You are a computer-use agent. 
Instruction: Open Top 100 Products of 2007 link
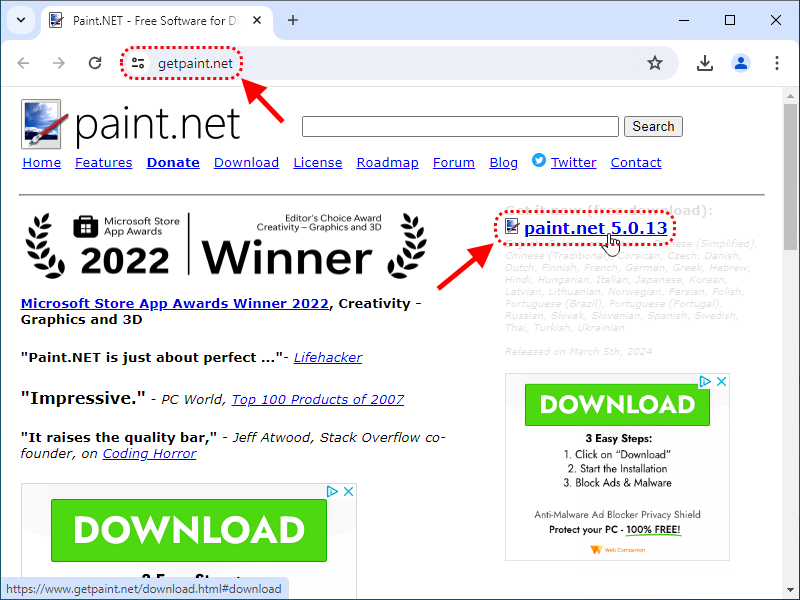click(x=318, y=399)
